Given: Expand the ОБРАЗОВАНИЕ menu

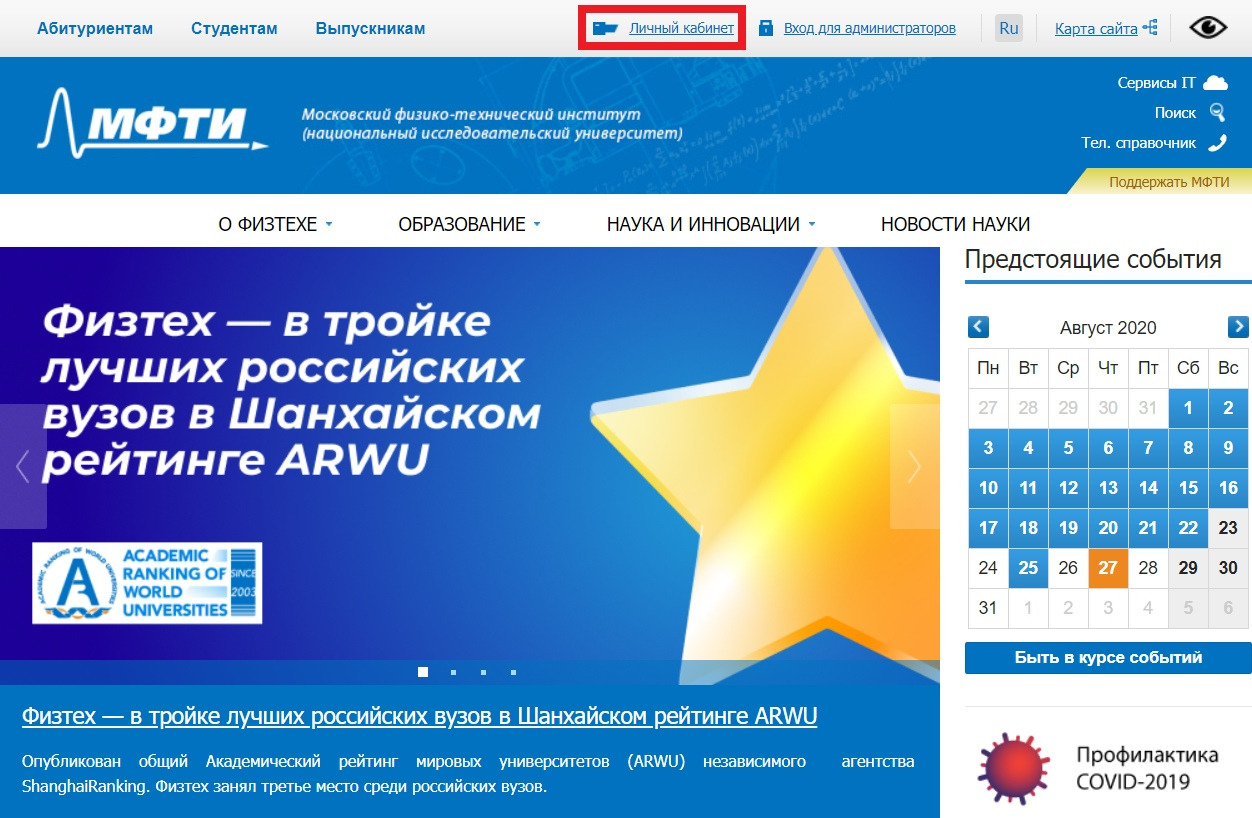Looking at the screenshot, I should click(469, 224).
